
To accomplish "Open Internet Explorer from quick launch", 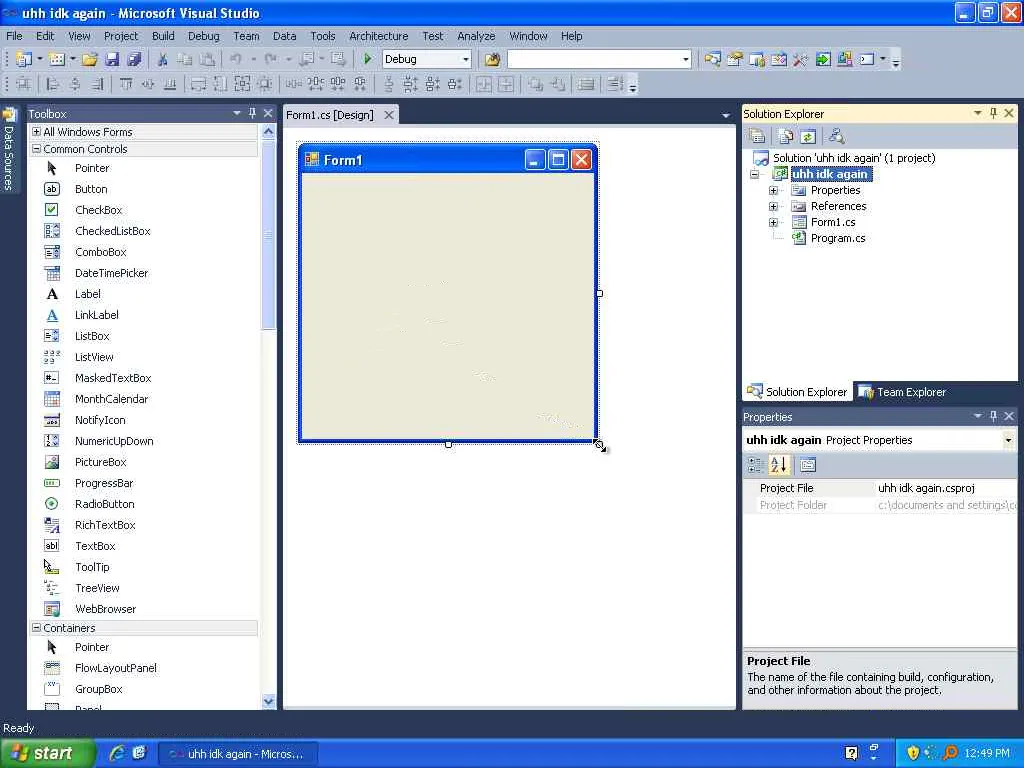I will tap(117, 753).
